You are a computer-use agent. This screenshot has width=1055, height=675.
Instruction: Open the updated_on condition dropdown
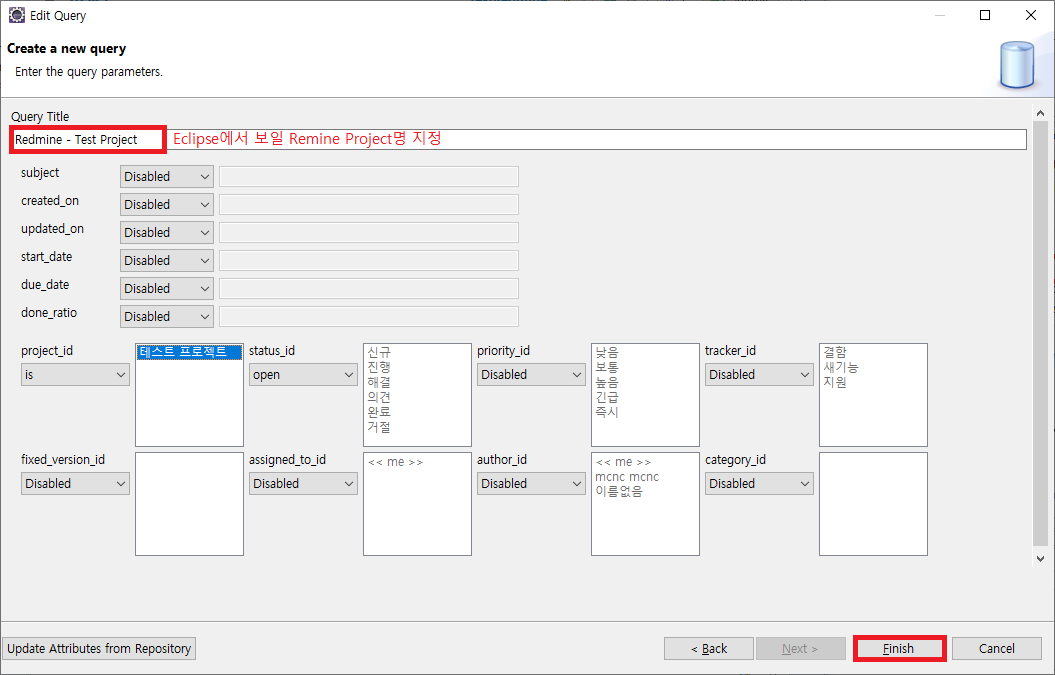pos(167,232)
